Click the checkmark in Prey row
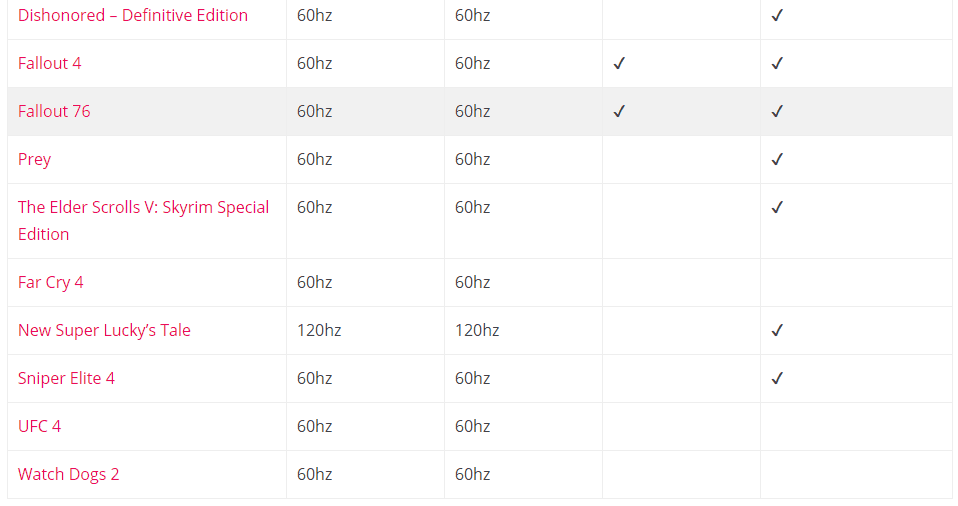Viewport: 958px width, 506px height. (x=777, y=160)
